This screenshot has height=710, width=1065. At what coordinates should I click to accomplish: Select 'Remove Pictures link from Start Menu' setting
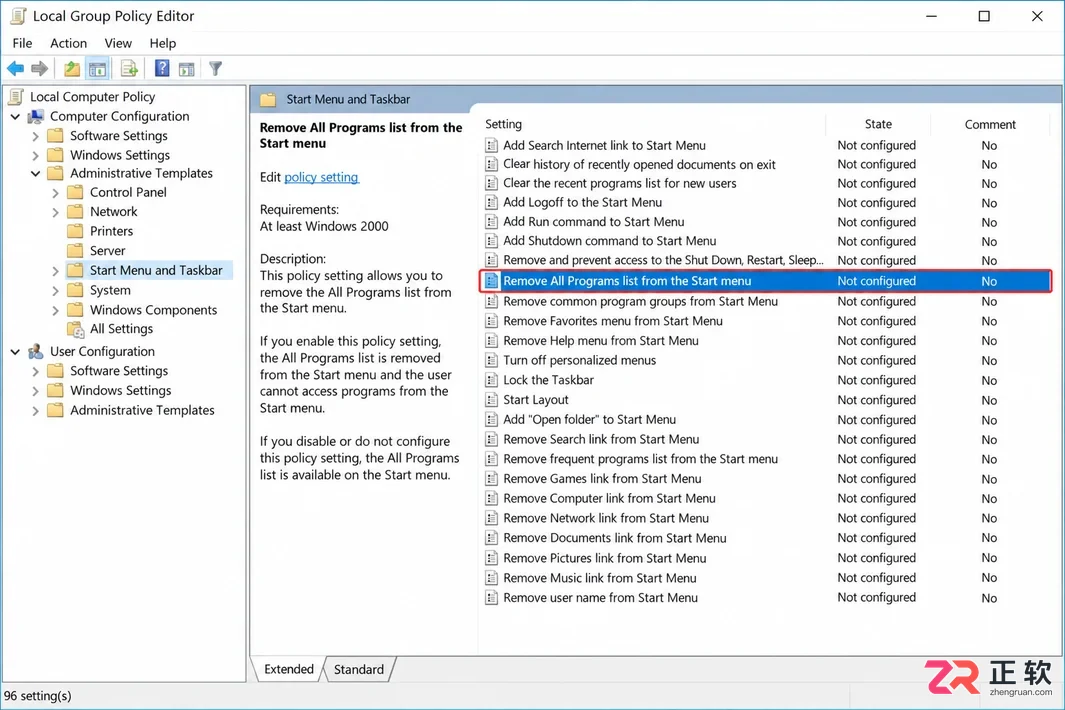(604, 558)
